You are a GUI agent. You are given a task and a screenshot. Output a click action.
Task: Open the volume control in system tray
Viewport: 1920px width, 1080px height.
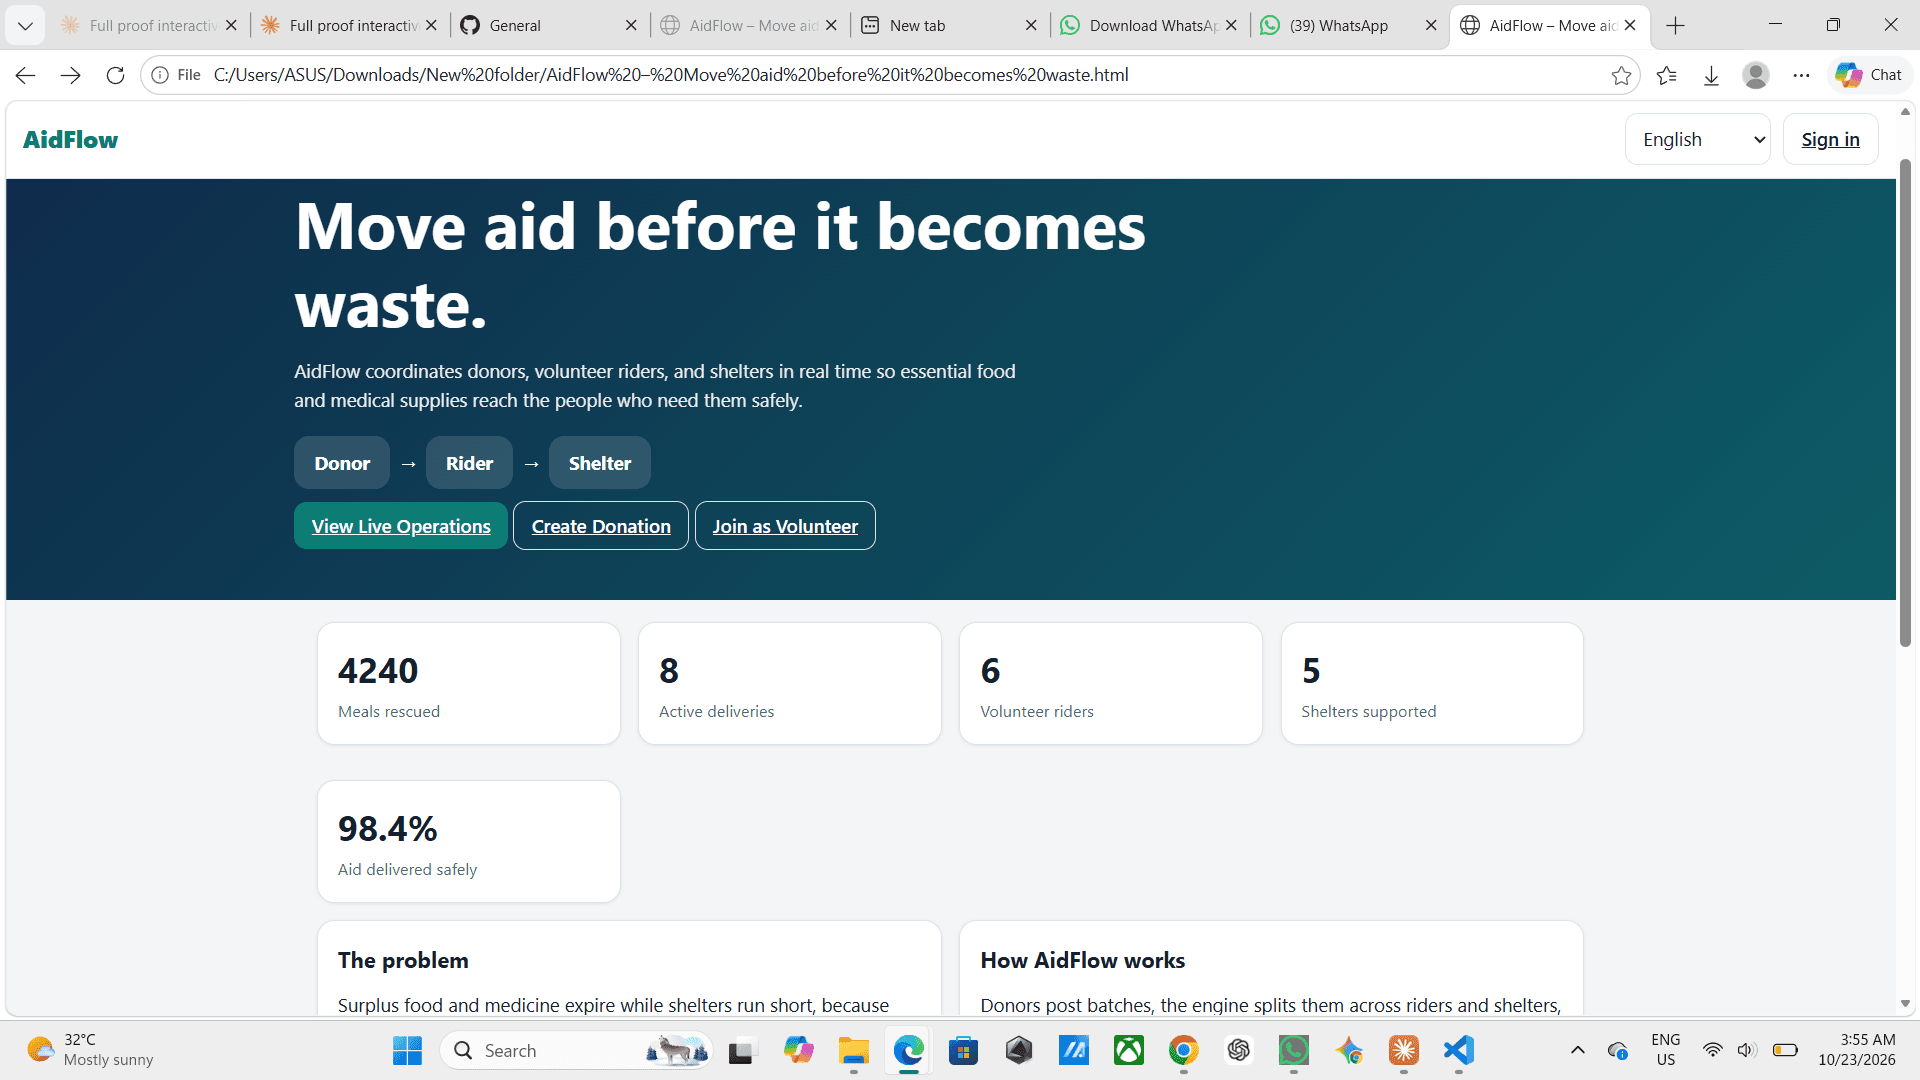pos(1746,1050)
